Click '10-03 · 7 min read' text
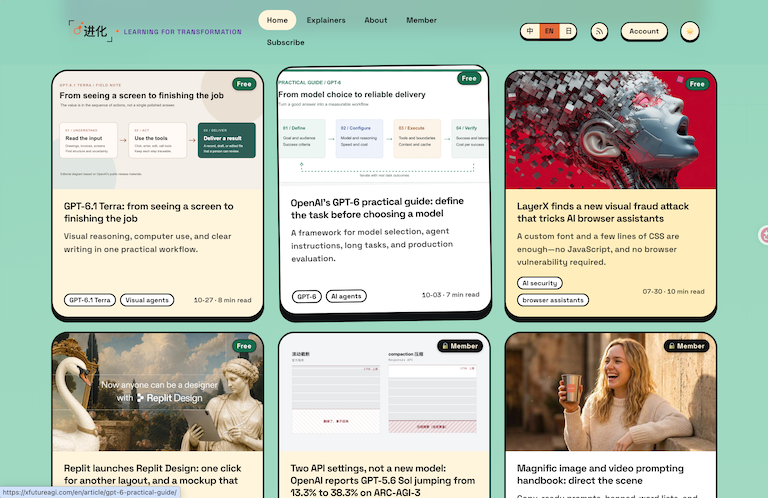This screenshot has height=498, width=768. (451, 295)
